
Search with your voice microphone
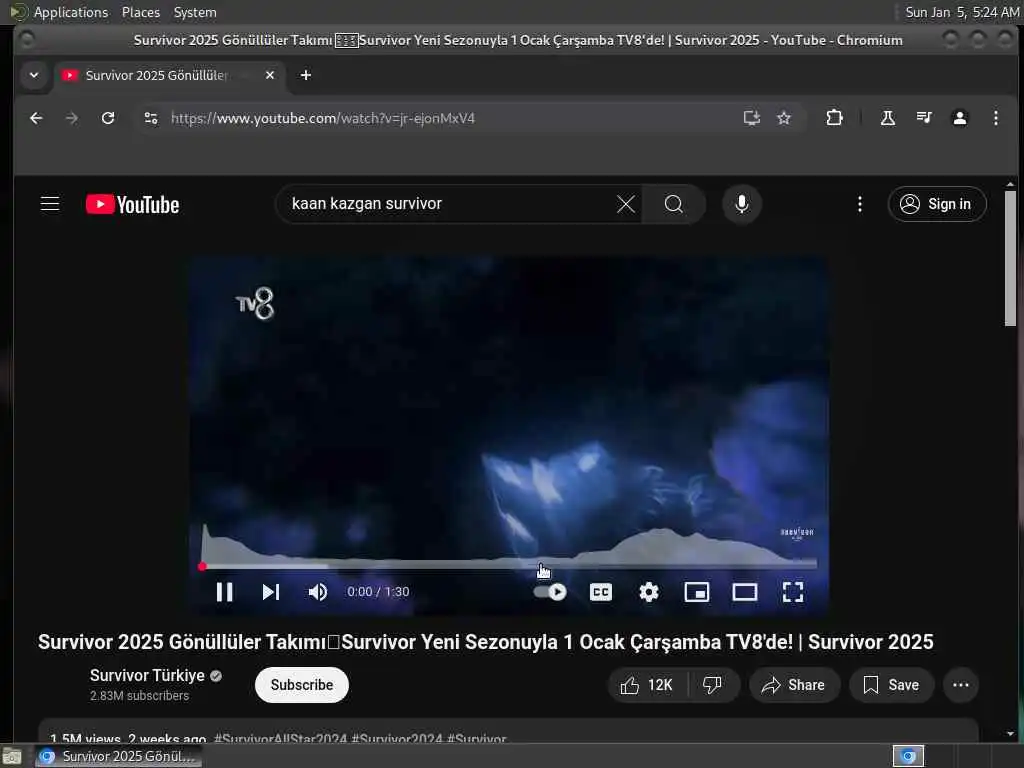click(741, 204)
